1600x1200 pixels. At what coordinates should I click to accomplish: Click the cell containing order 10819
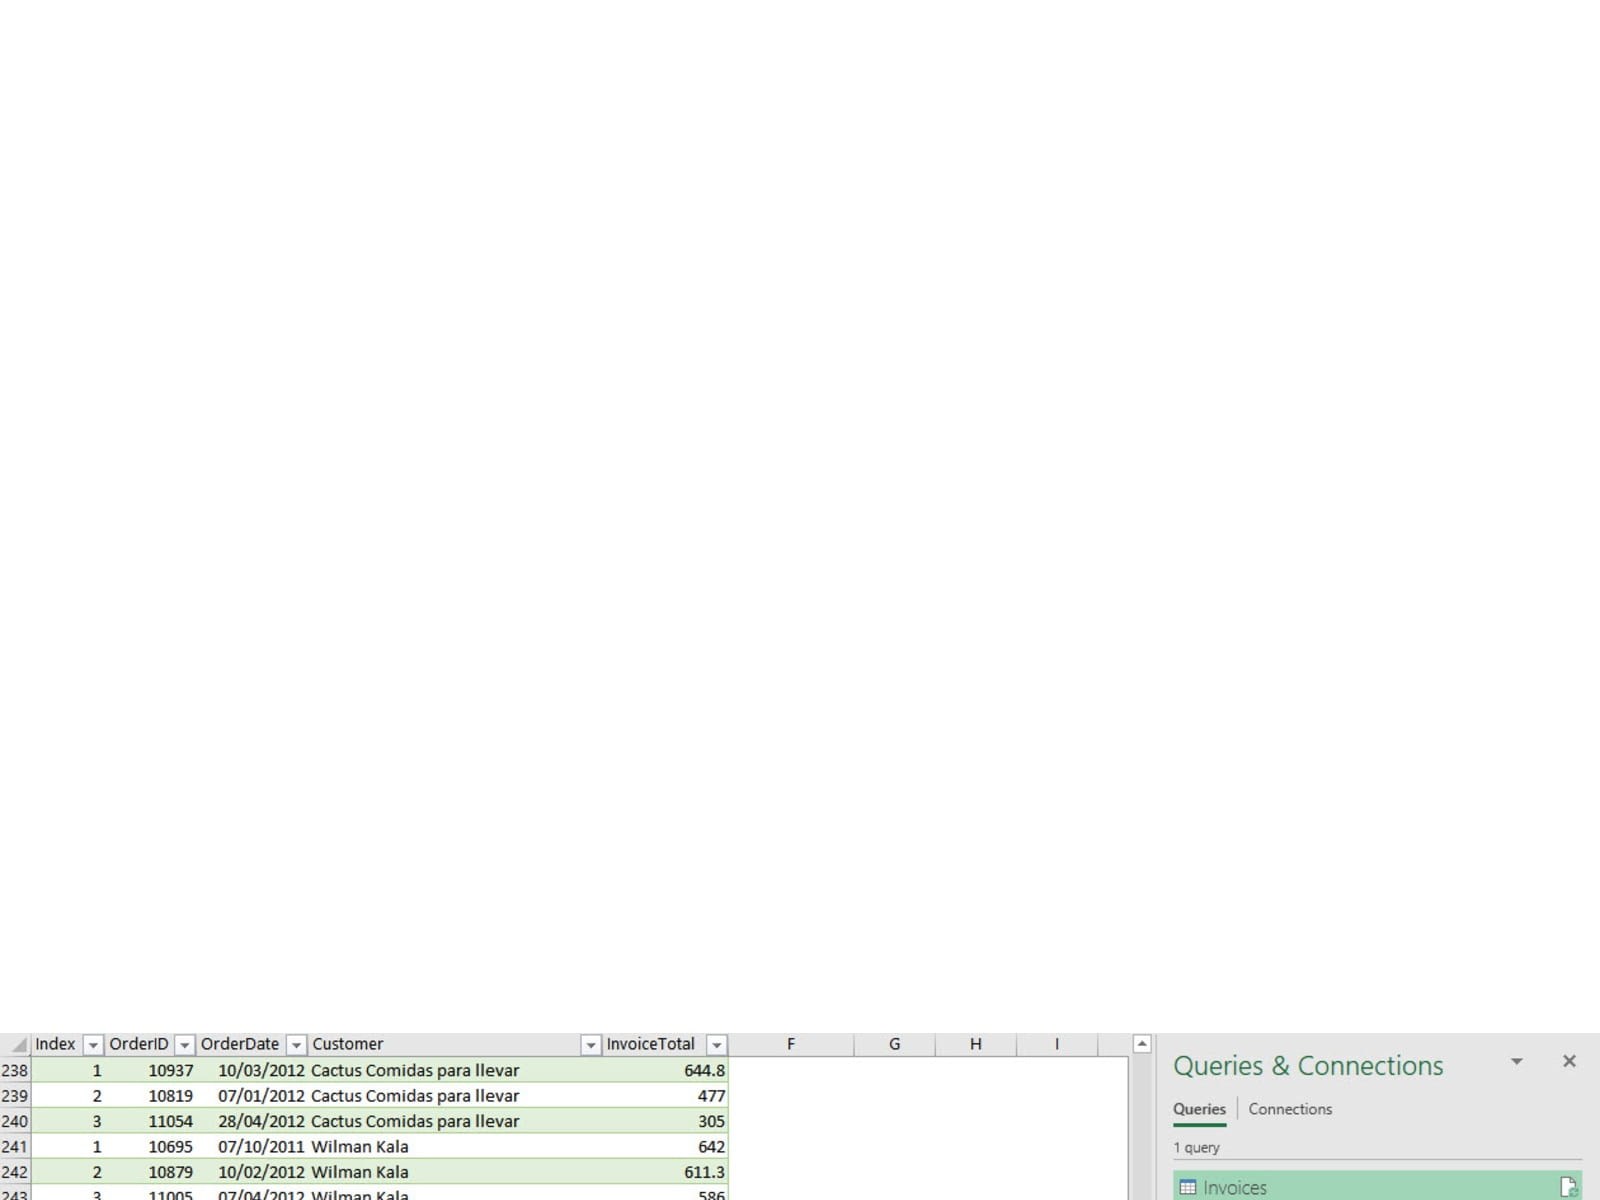(x=170, y=1096)
